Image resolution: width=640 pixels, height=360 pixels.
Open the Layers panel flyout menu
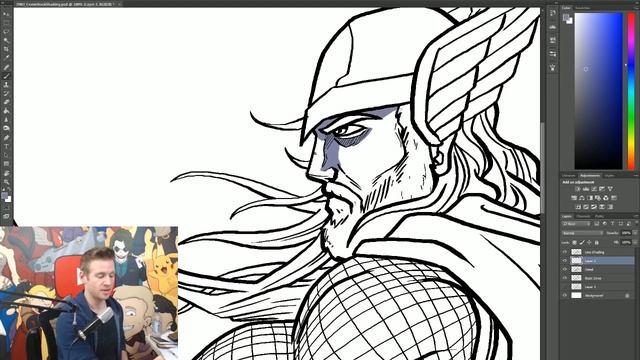(637, 216)
